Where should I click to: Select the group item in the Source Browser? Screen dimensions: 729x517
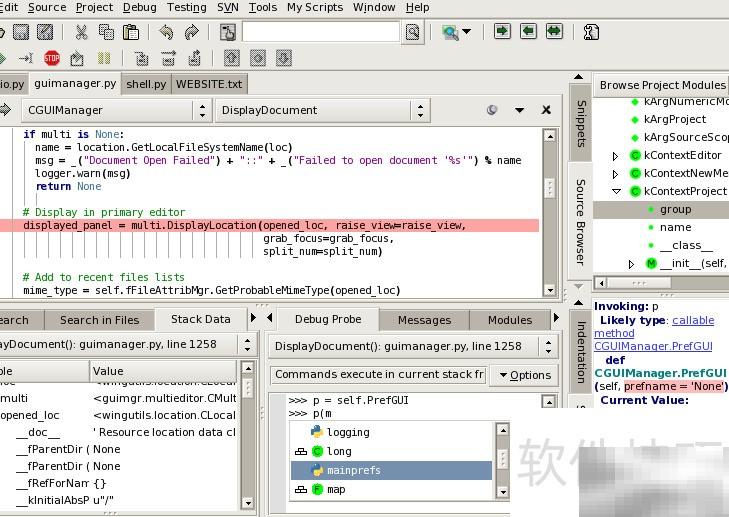[x=675, y=209]
